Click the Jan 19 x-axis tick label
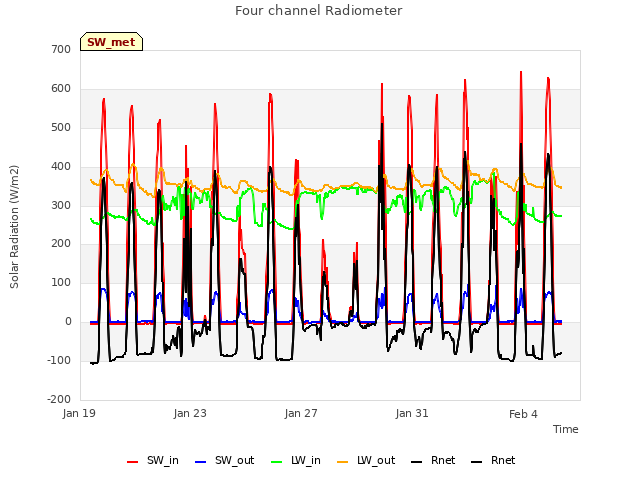 pos(79,413)
